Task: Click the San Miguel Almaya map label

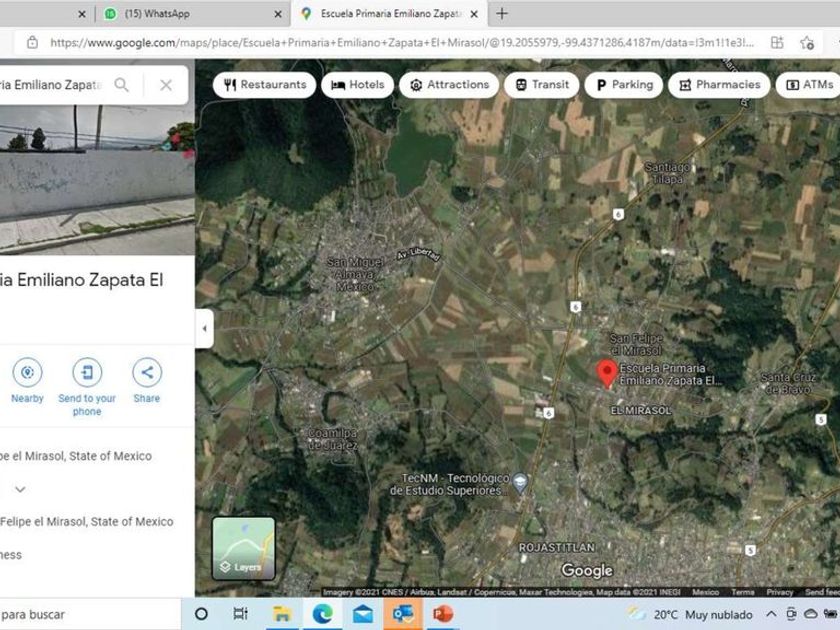Action: coord(355,274)
